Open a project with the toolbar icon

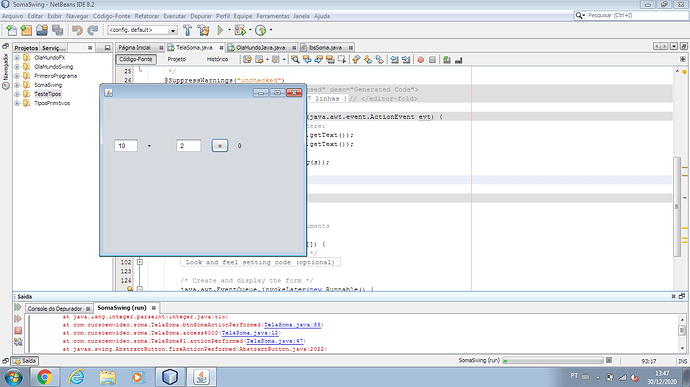click(x=42, y=30)
